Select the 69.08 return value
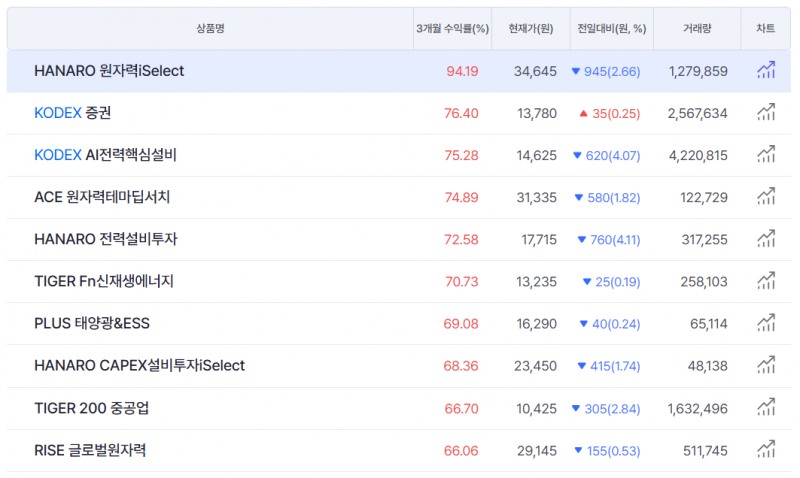 click(x=461, y=324)
